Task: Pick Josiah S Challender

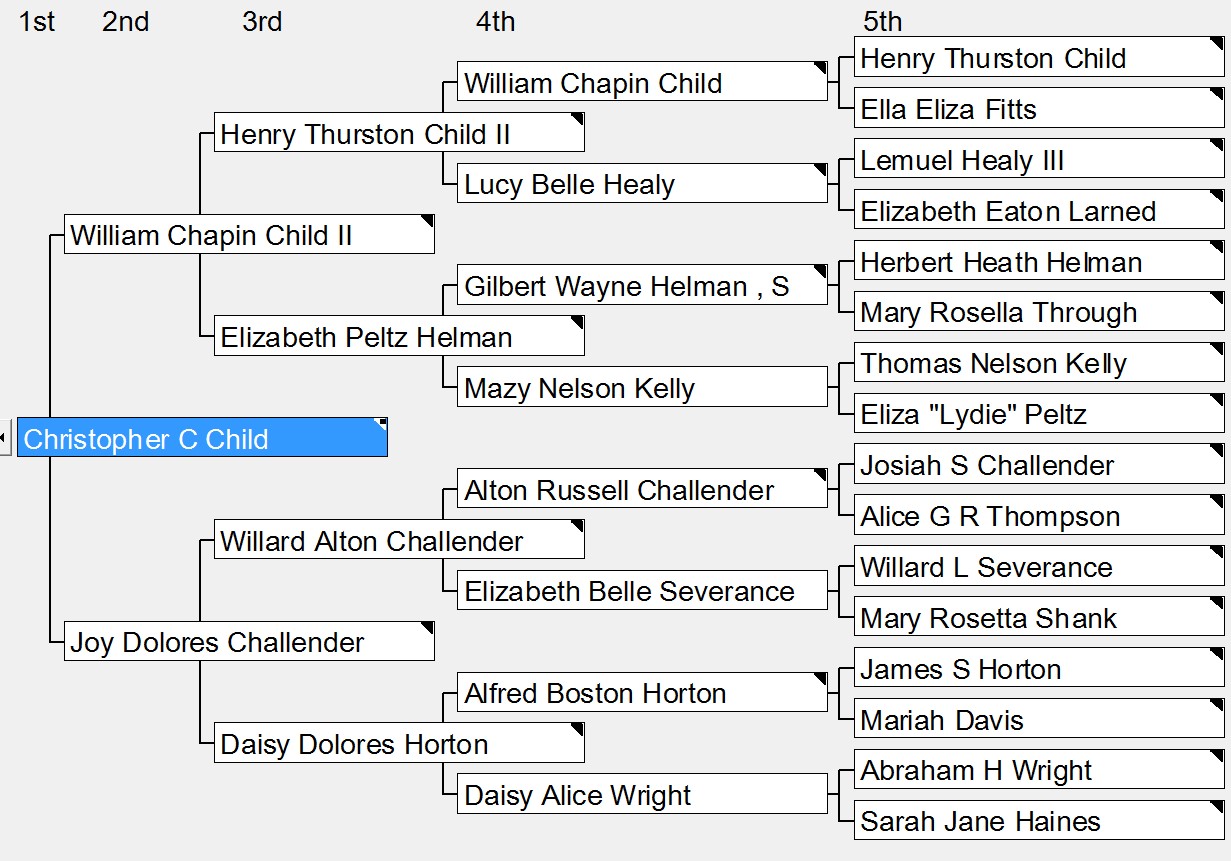Action: pos(1039,464)
